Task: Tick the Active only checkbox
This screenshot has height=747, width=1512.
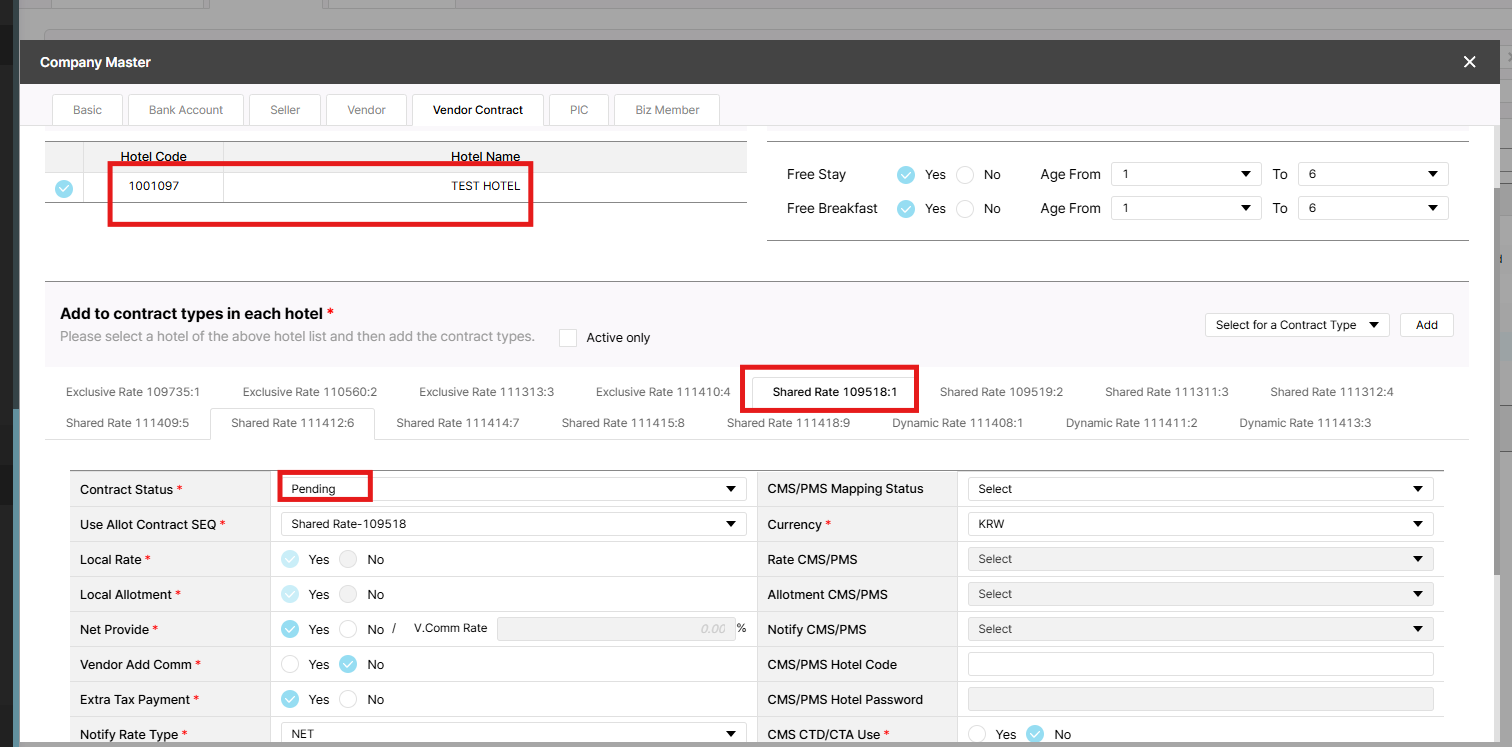Action: coord(568,338)
